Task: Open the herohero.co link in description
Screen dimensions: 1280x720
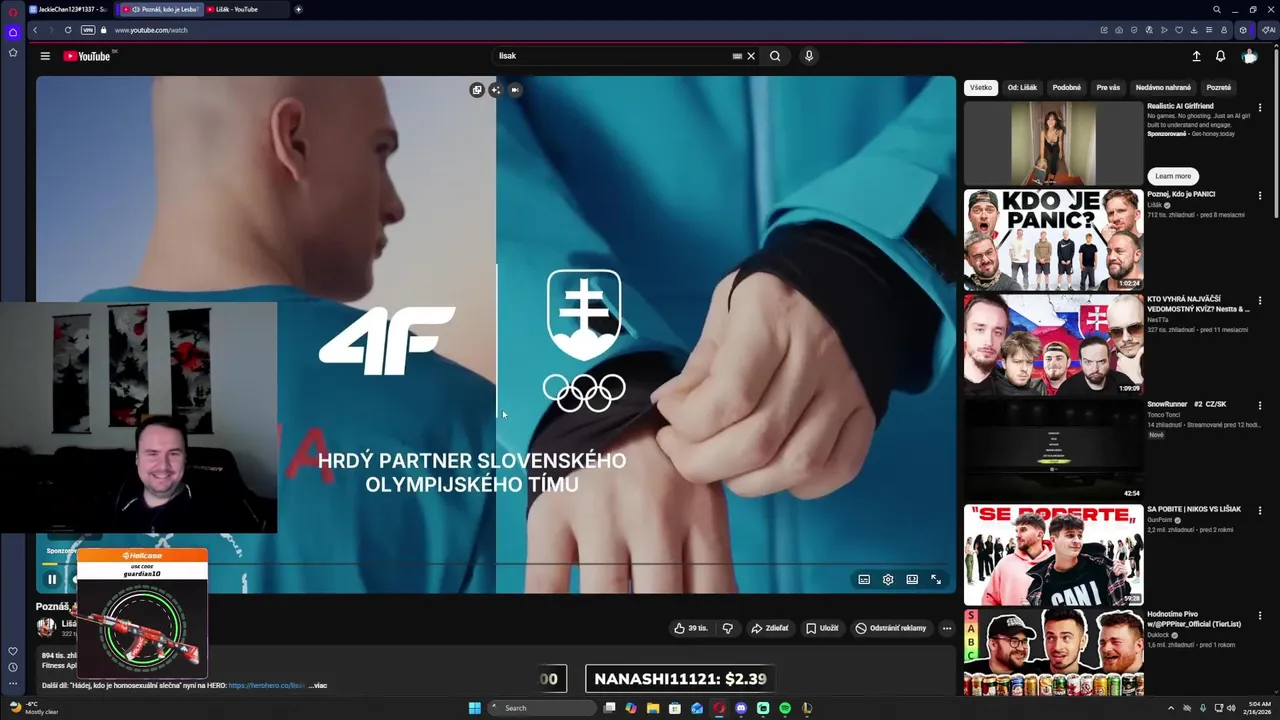Action: click(266, 685)
